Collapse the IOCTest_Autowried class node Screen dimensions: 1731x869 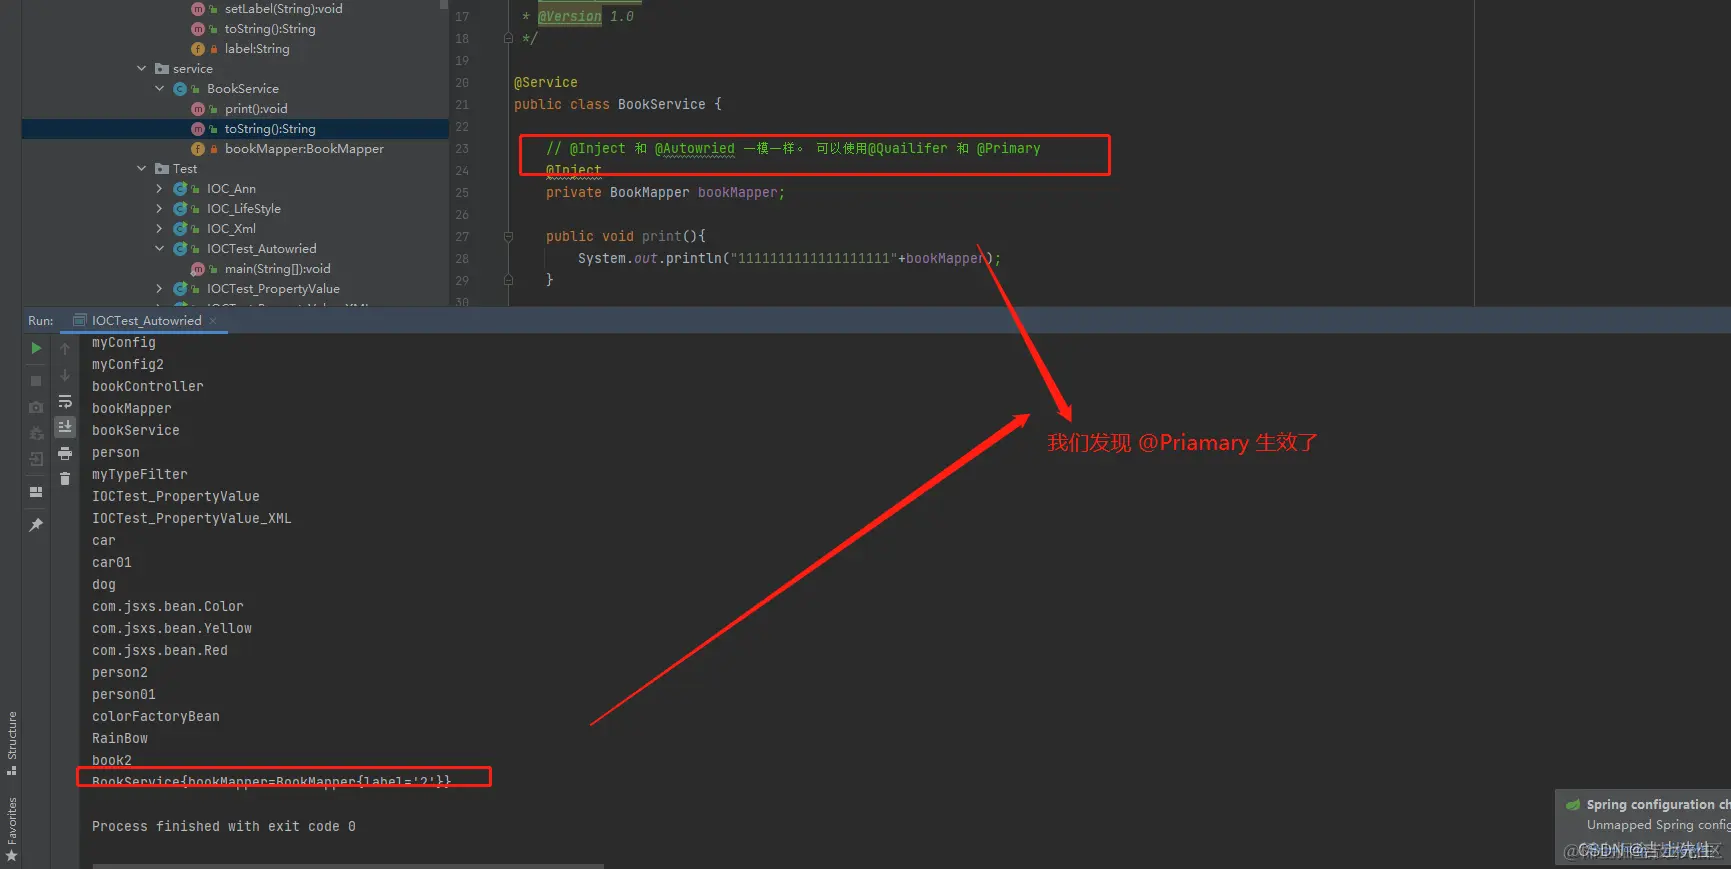[x=160, y=249]
